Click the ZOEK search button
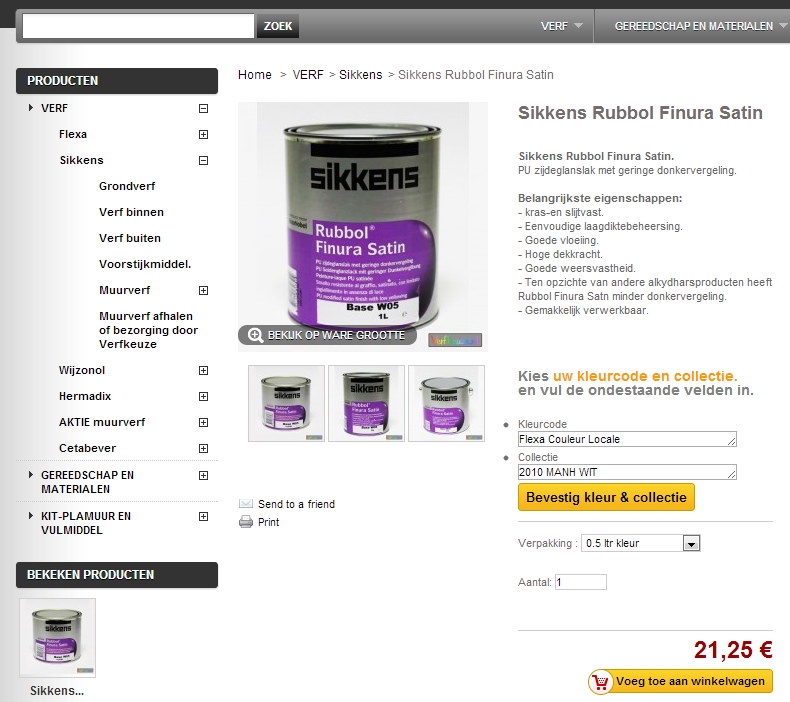Viewport: 790px width, 702px height. pos(278,26)
